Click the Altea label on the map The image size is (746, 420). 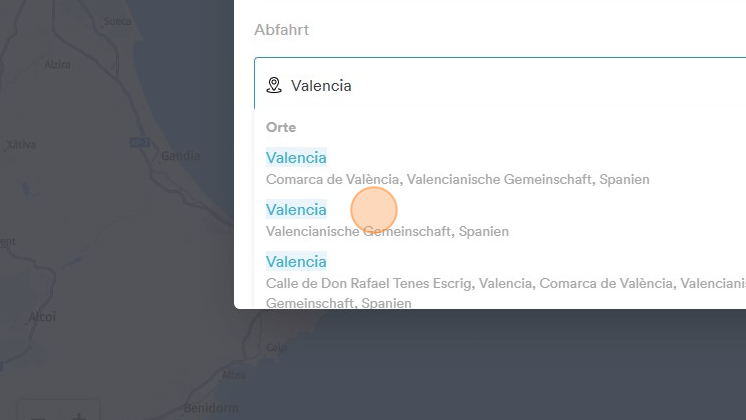click(x=235, y=375)
